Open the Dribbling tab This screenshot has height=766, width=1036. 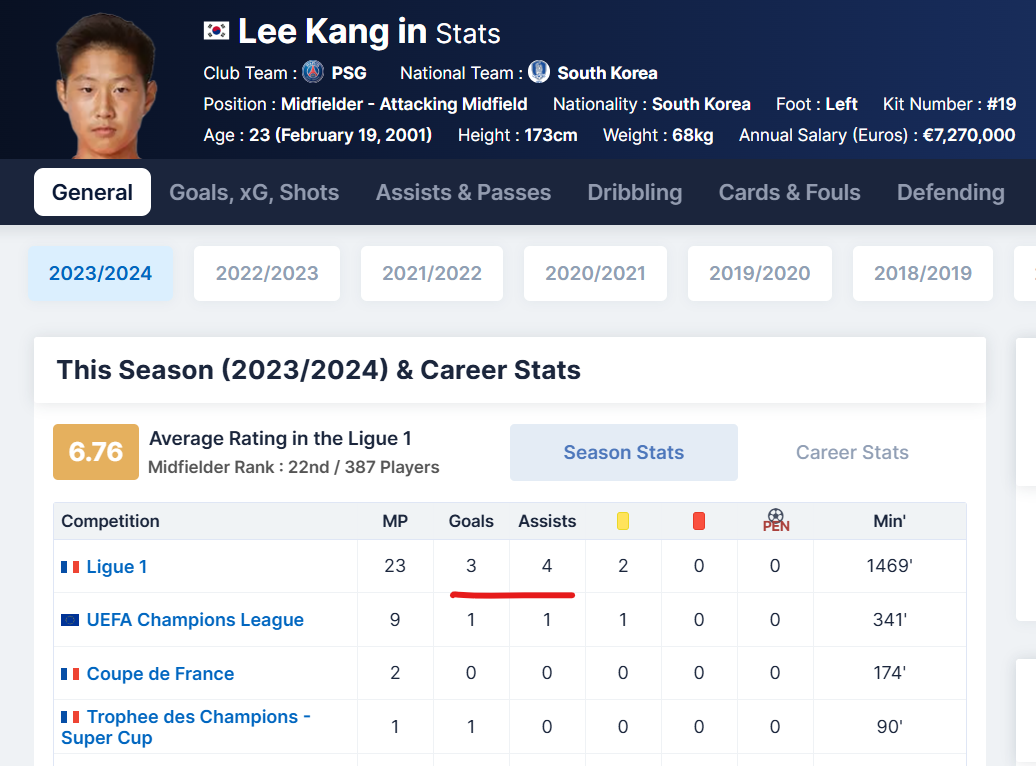pyautogui.click(x=634, y=192)
